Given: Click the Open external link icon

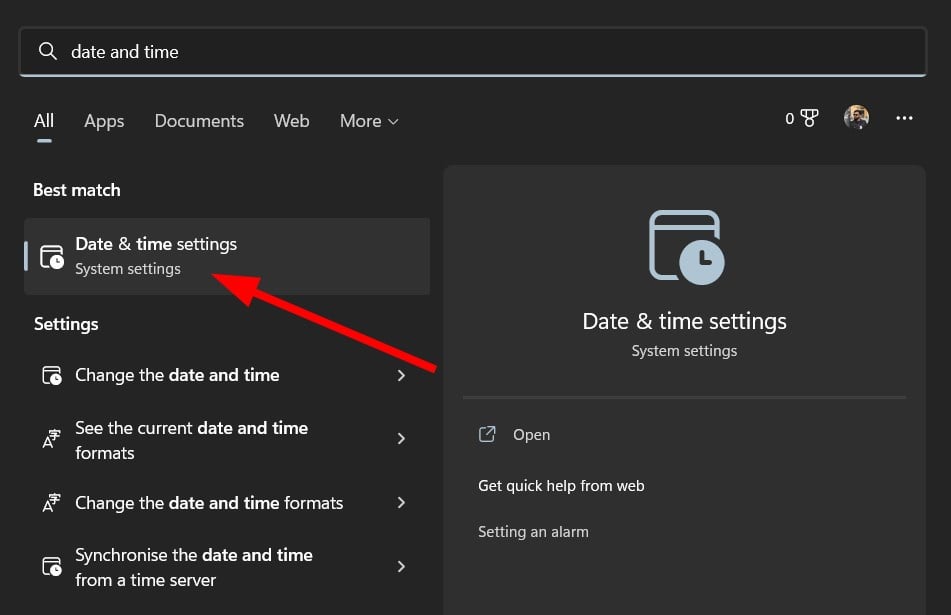Looking at the screenshot, I should tap(487, 434).
